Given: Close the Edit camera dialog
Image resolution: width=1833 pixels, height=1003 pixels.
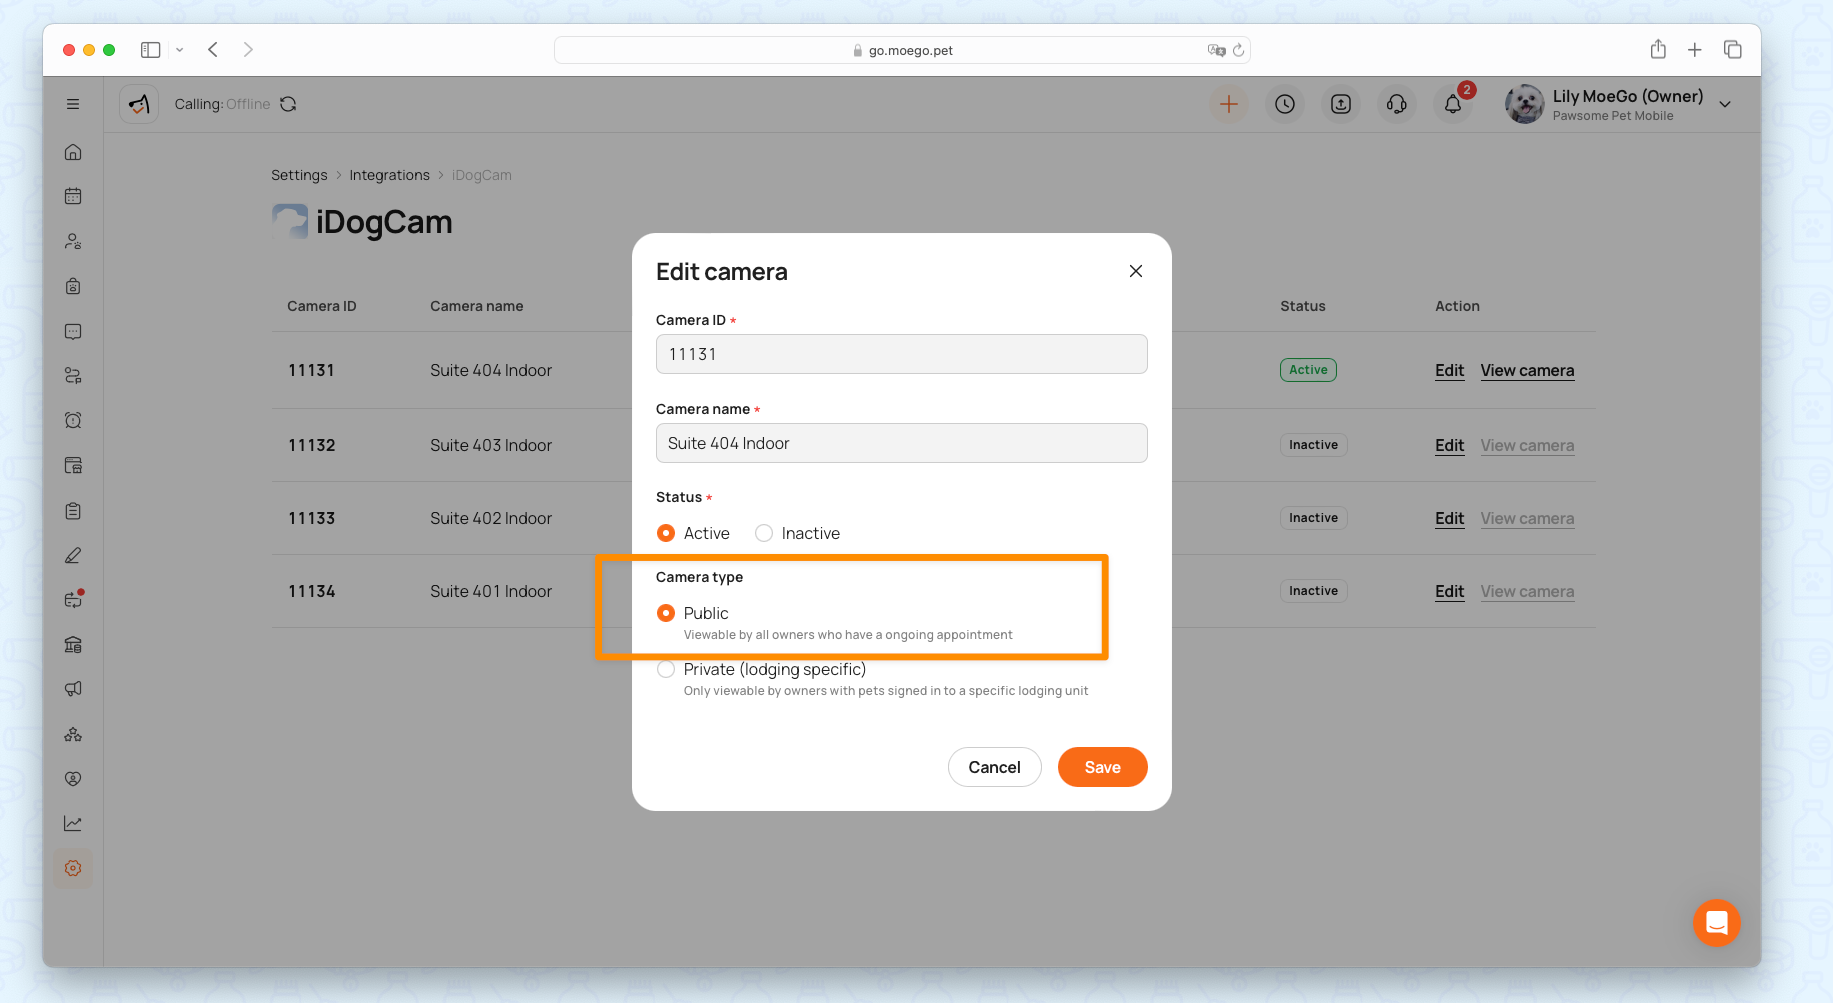Looking at the screenshot, I should click(1136, 271).
